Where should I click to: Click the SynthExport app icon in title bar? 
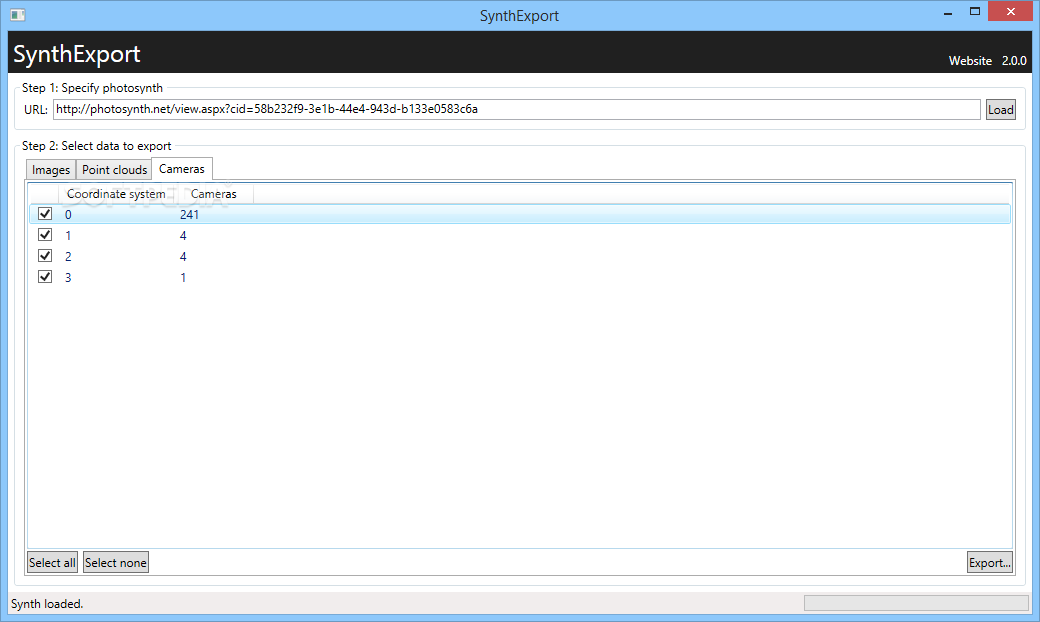18,15
